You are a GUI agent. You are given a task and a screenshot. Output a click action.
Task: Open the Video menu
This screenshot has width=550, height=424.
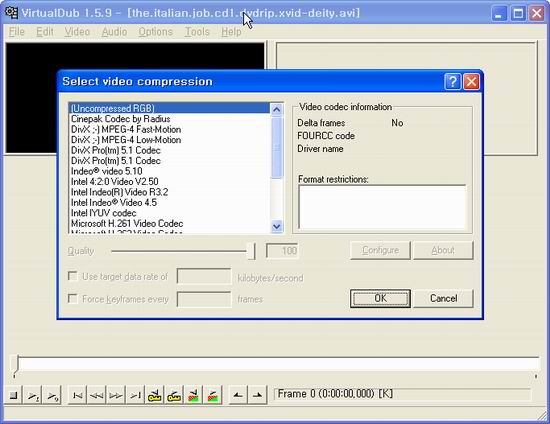[x=77, y=32]
